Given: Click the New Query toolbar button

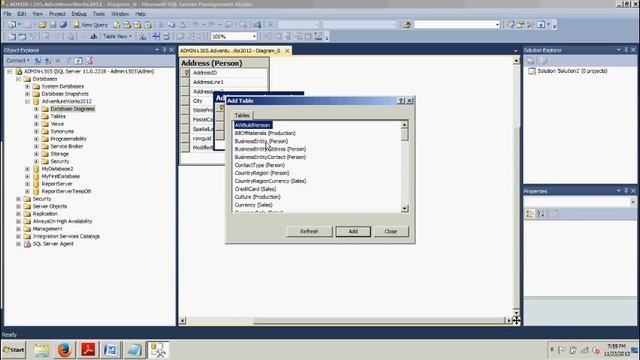Looking at the screenshot, I should [x=91, y=25].
